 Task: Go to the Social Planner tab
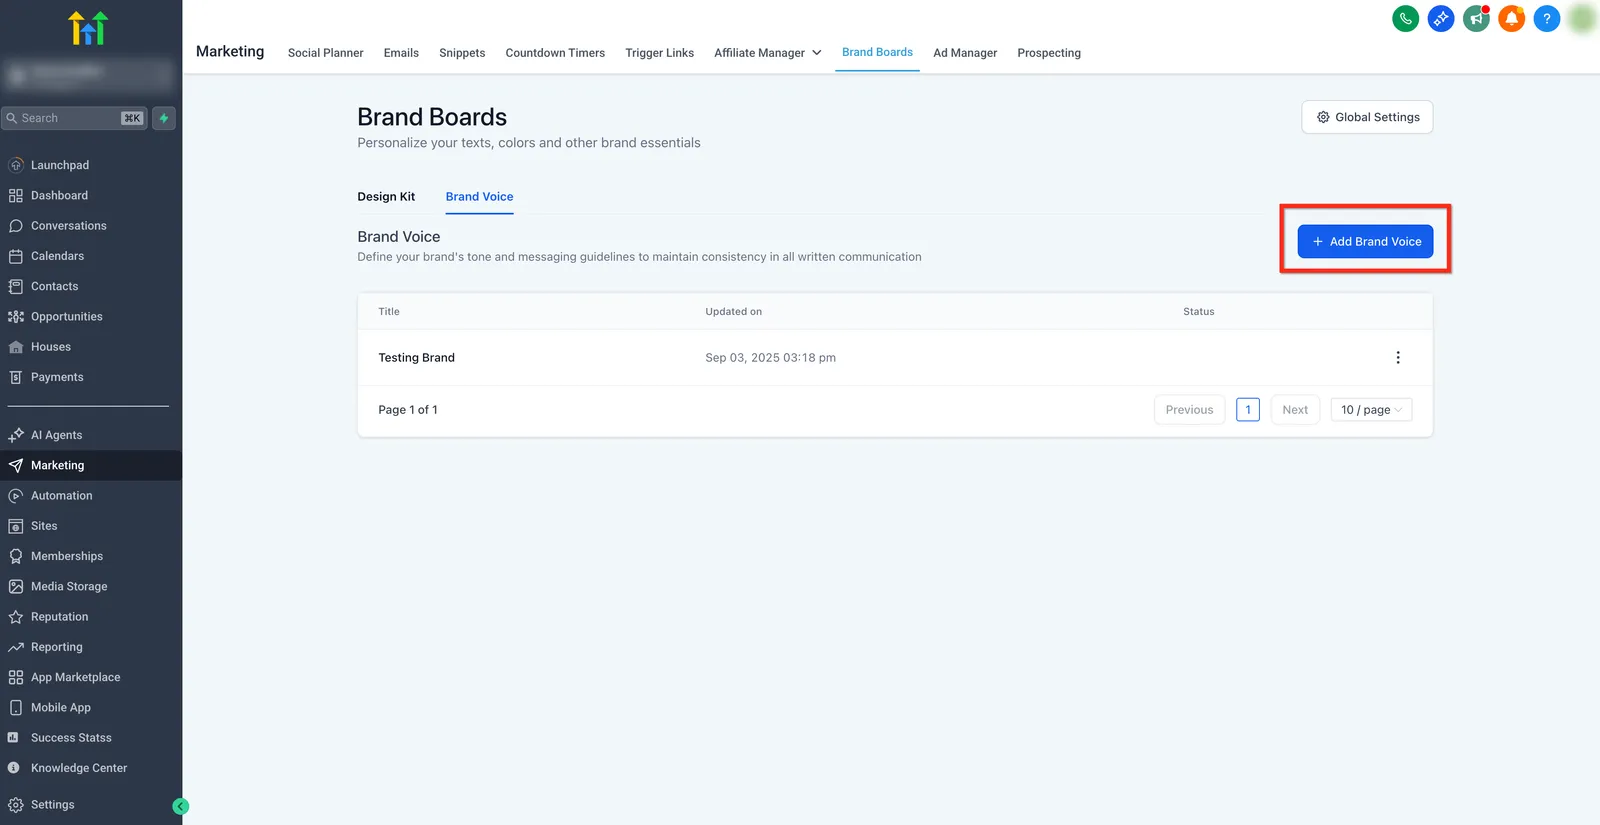(x=325, y=53)
